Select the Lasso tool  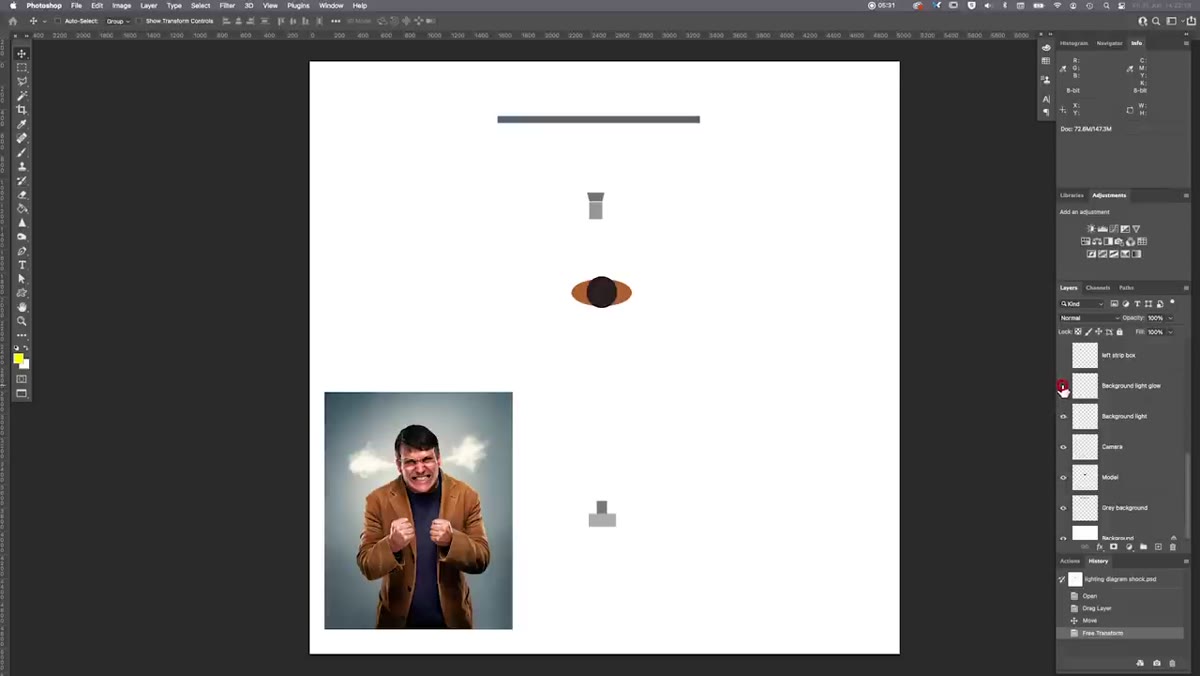(22, 81)
